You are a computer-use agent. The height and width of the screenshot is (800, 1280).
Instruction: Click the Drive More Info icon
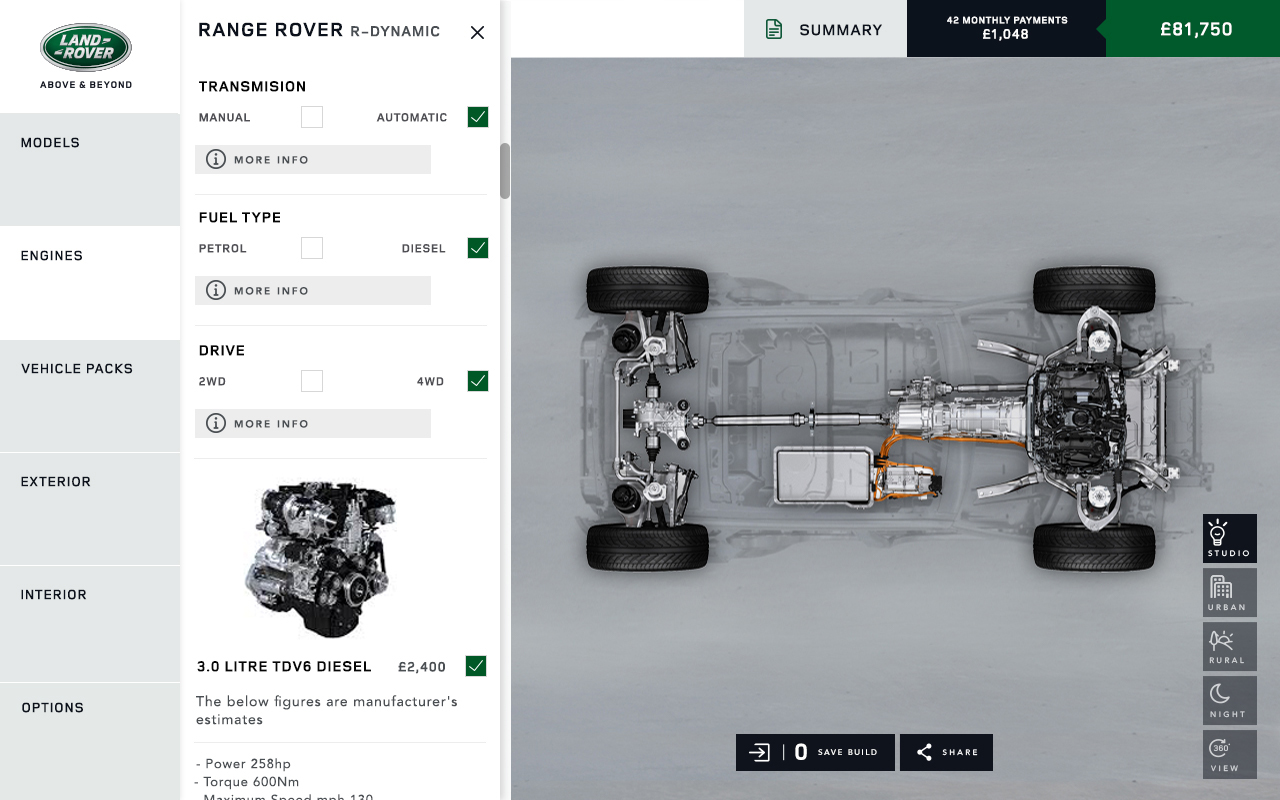point(216,423)
